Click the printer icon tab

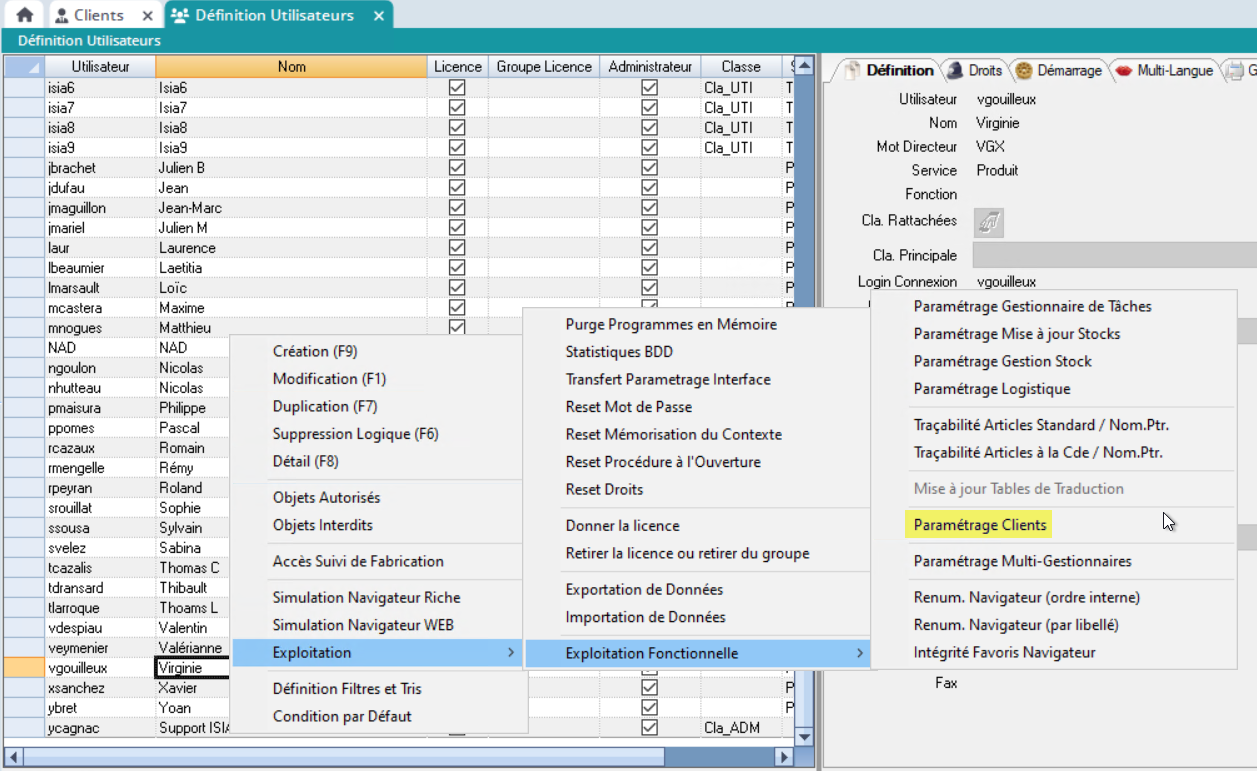[x=1235, y=70]
